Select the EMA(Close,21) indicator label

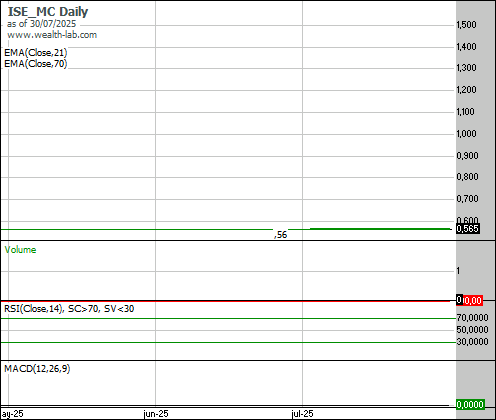pyautogui.click(x=36, y=52)
